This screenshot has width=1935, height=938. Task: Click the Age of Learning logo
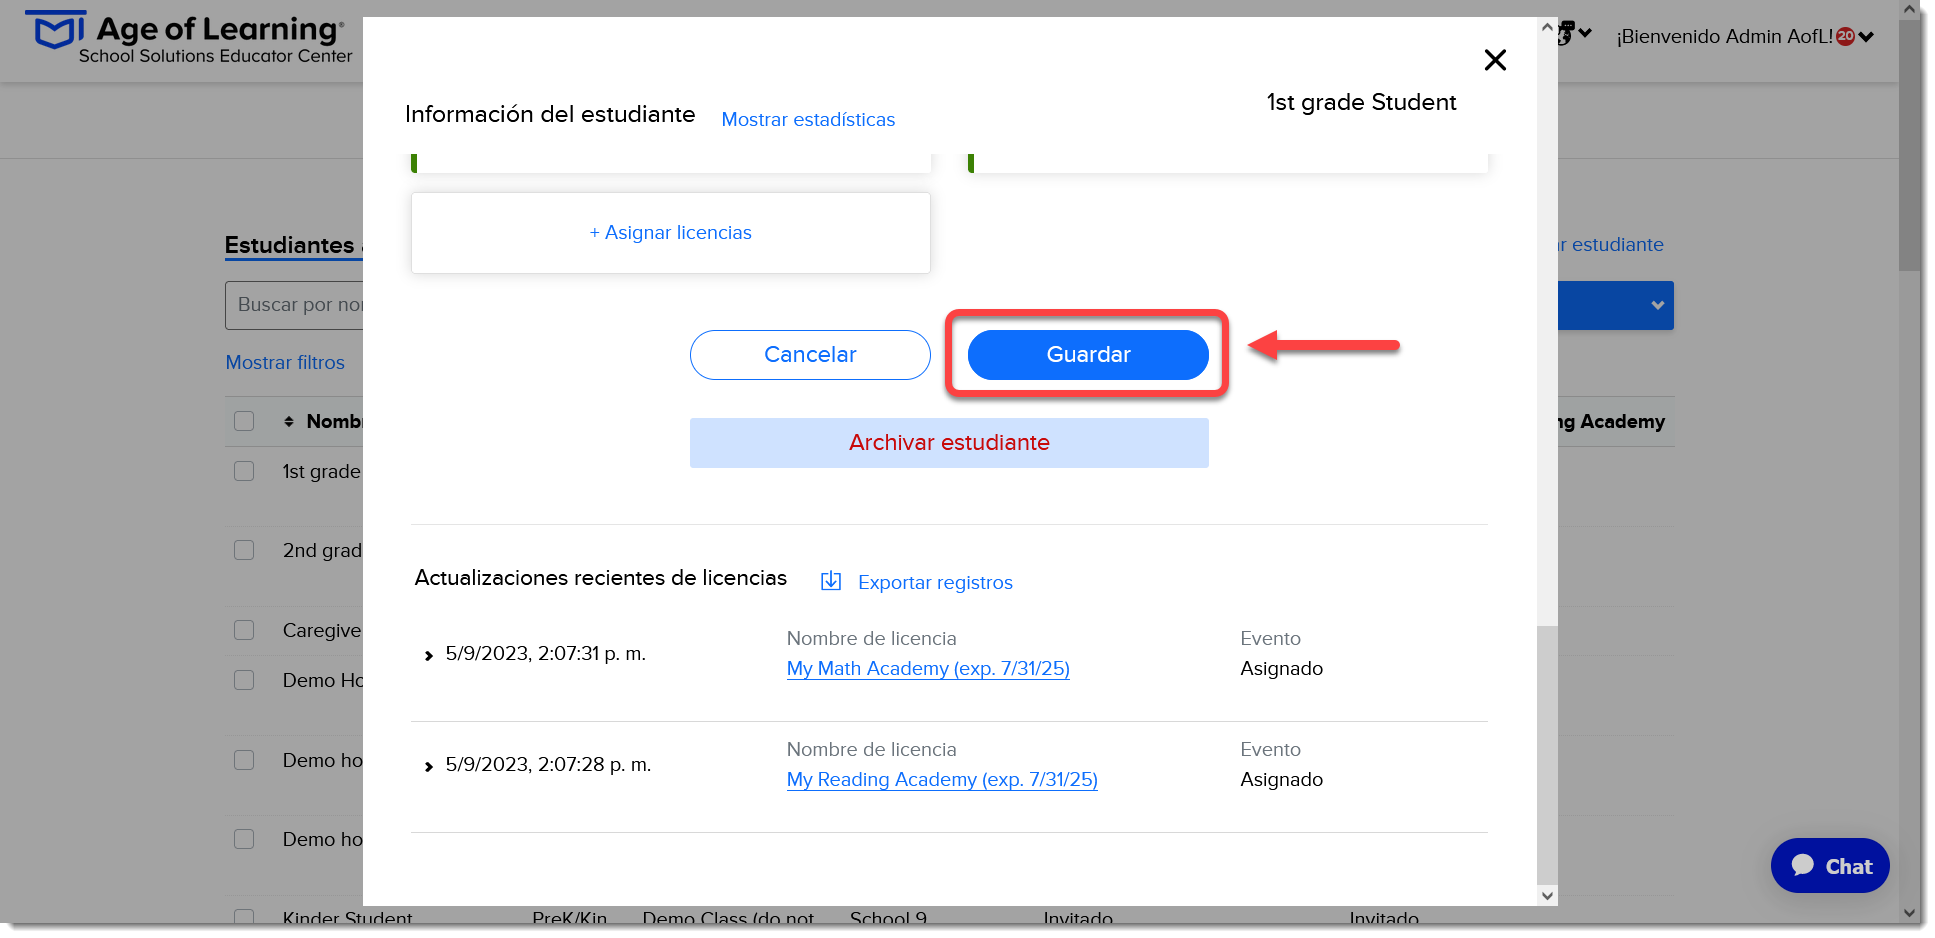(x=189, y=39)
